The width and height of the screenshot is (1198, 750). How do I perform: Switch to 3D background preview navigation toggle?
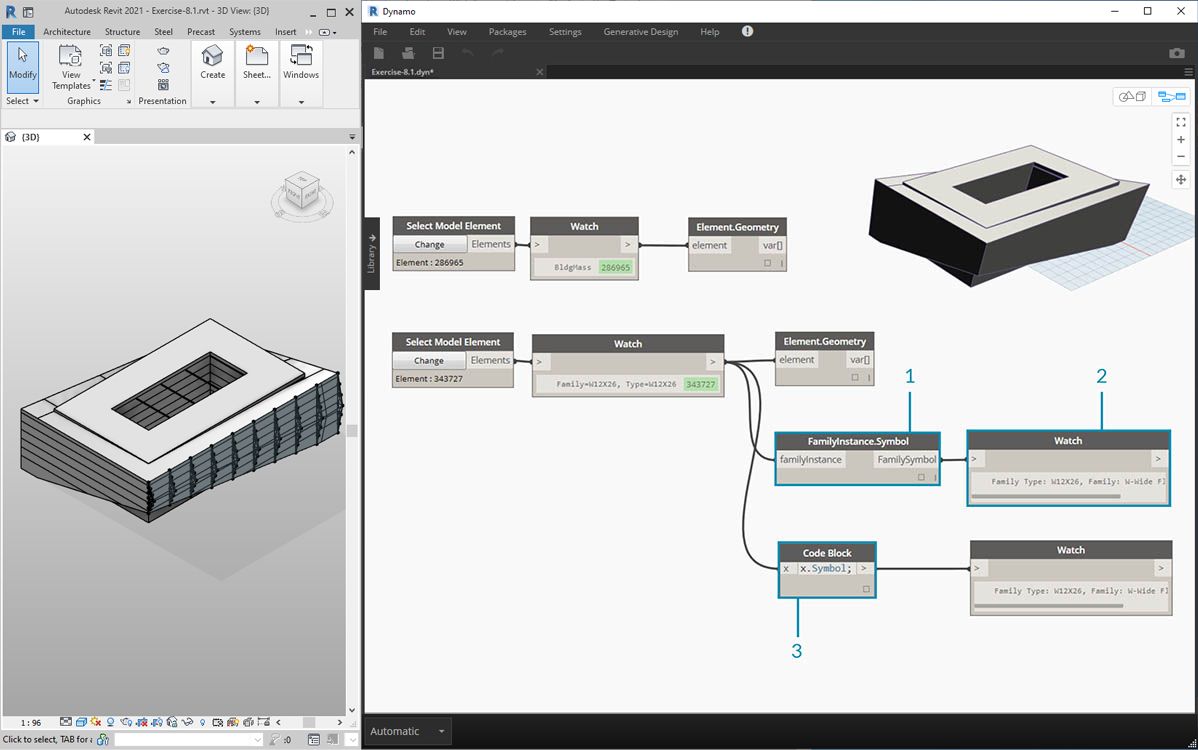point(1132,97)
